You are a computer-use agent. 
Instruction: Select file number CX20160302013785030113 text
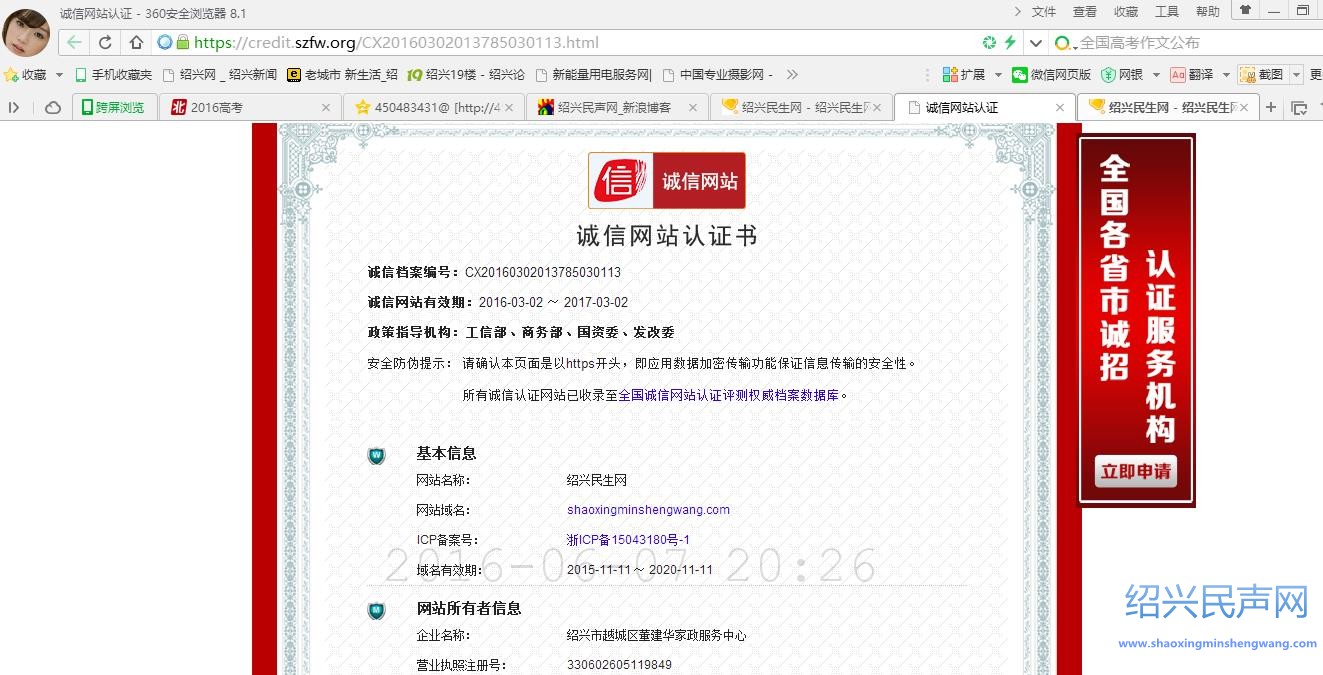point(543,272)
